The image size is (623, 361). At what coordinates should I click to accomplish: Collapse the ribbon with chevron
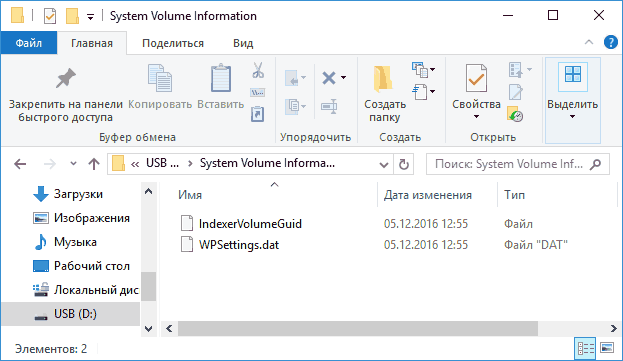[589, 42]
